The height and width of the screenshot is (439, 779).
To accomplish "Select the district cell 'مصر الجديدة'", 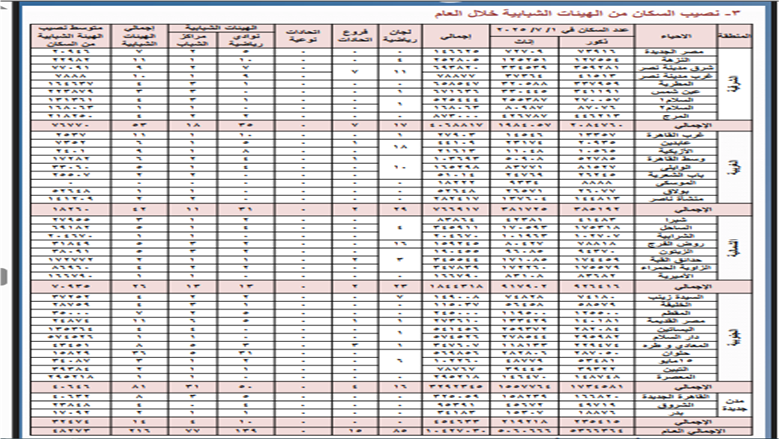I will pos(675,52).
